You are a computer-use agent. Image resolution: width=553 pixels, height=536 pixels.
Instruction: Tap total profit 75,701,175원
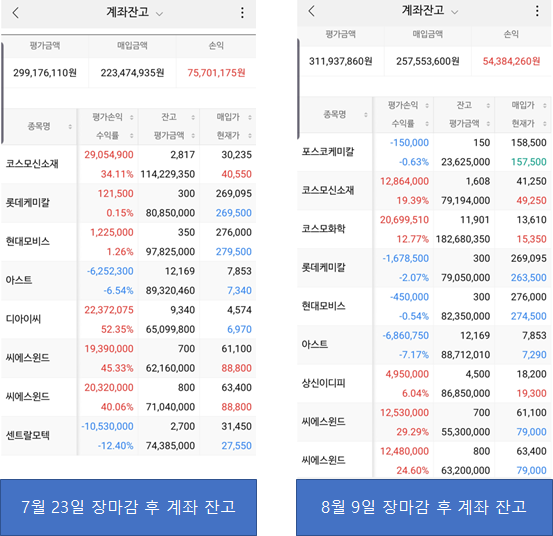pyautogui.click(x=216, y=73)
